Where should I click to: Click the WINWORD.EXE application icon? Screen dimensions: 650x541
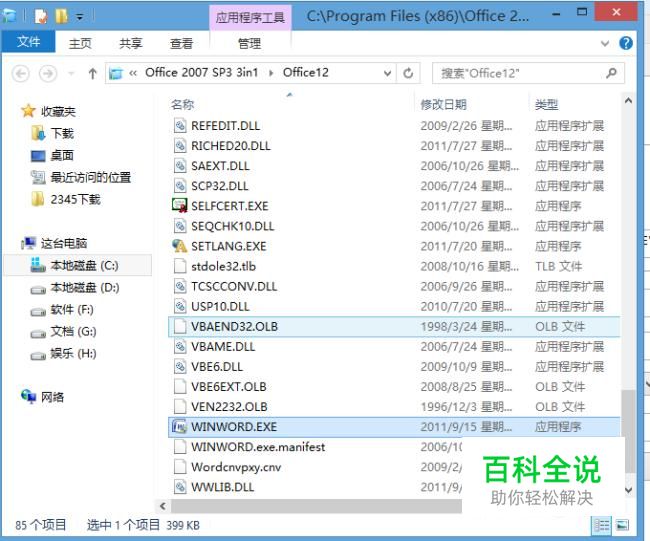[179, 427]
